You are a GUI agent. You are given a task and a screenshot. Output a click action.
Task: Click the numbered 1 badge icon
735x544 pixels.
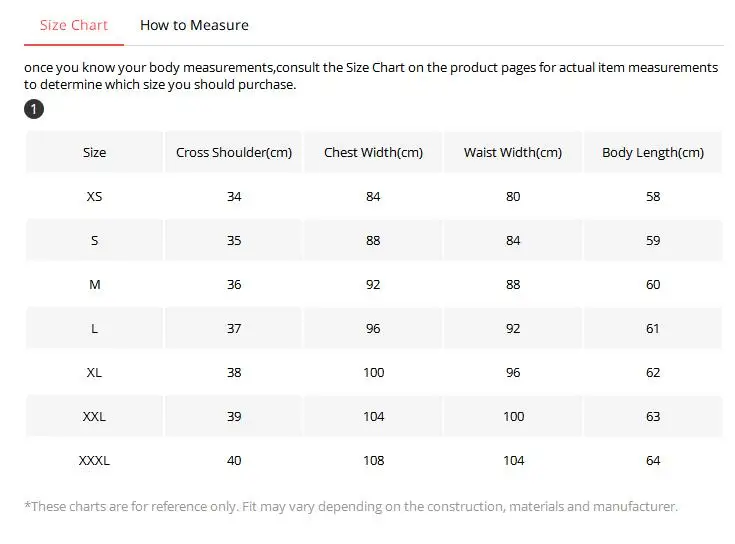click(34, 108)
